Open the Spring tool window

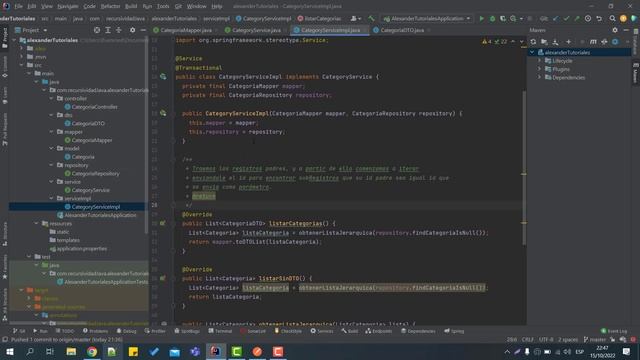(x=454, y=331)
